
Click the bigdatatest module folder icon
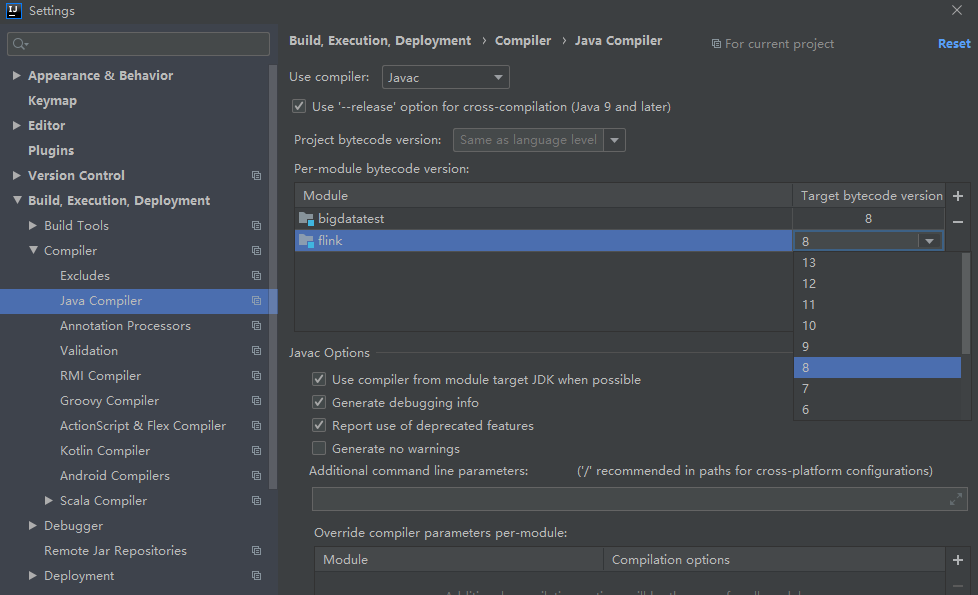[306, 219]
